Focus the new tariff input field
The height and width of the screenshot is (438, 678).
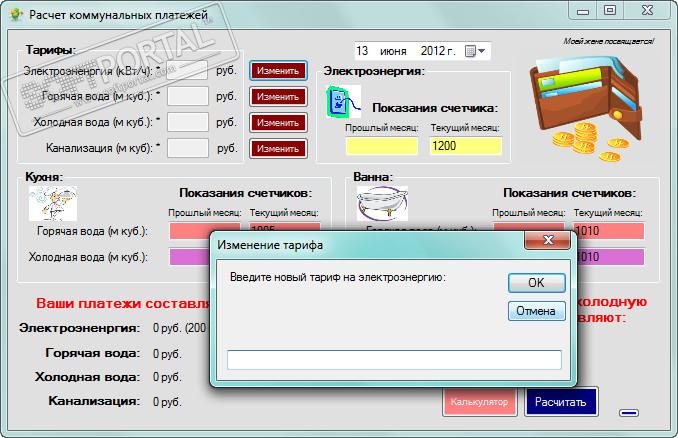tap(394, 360)
